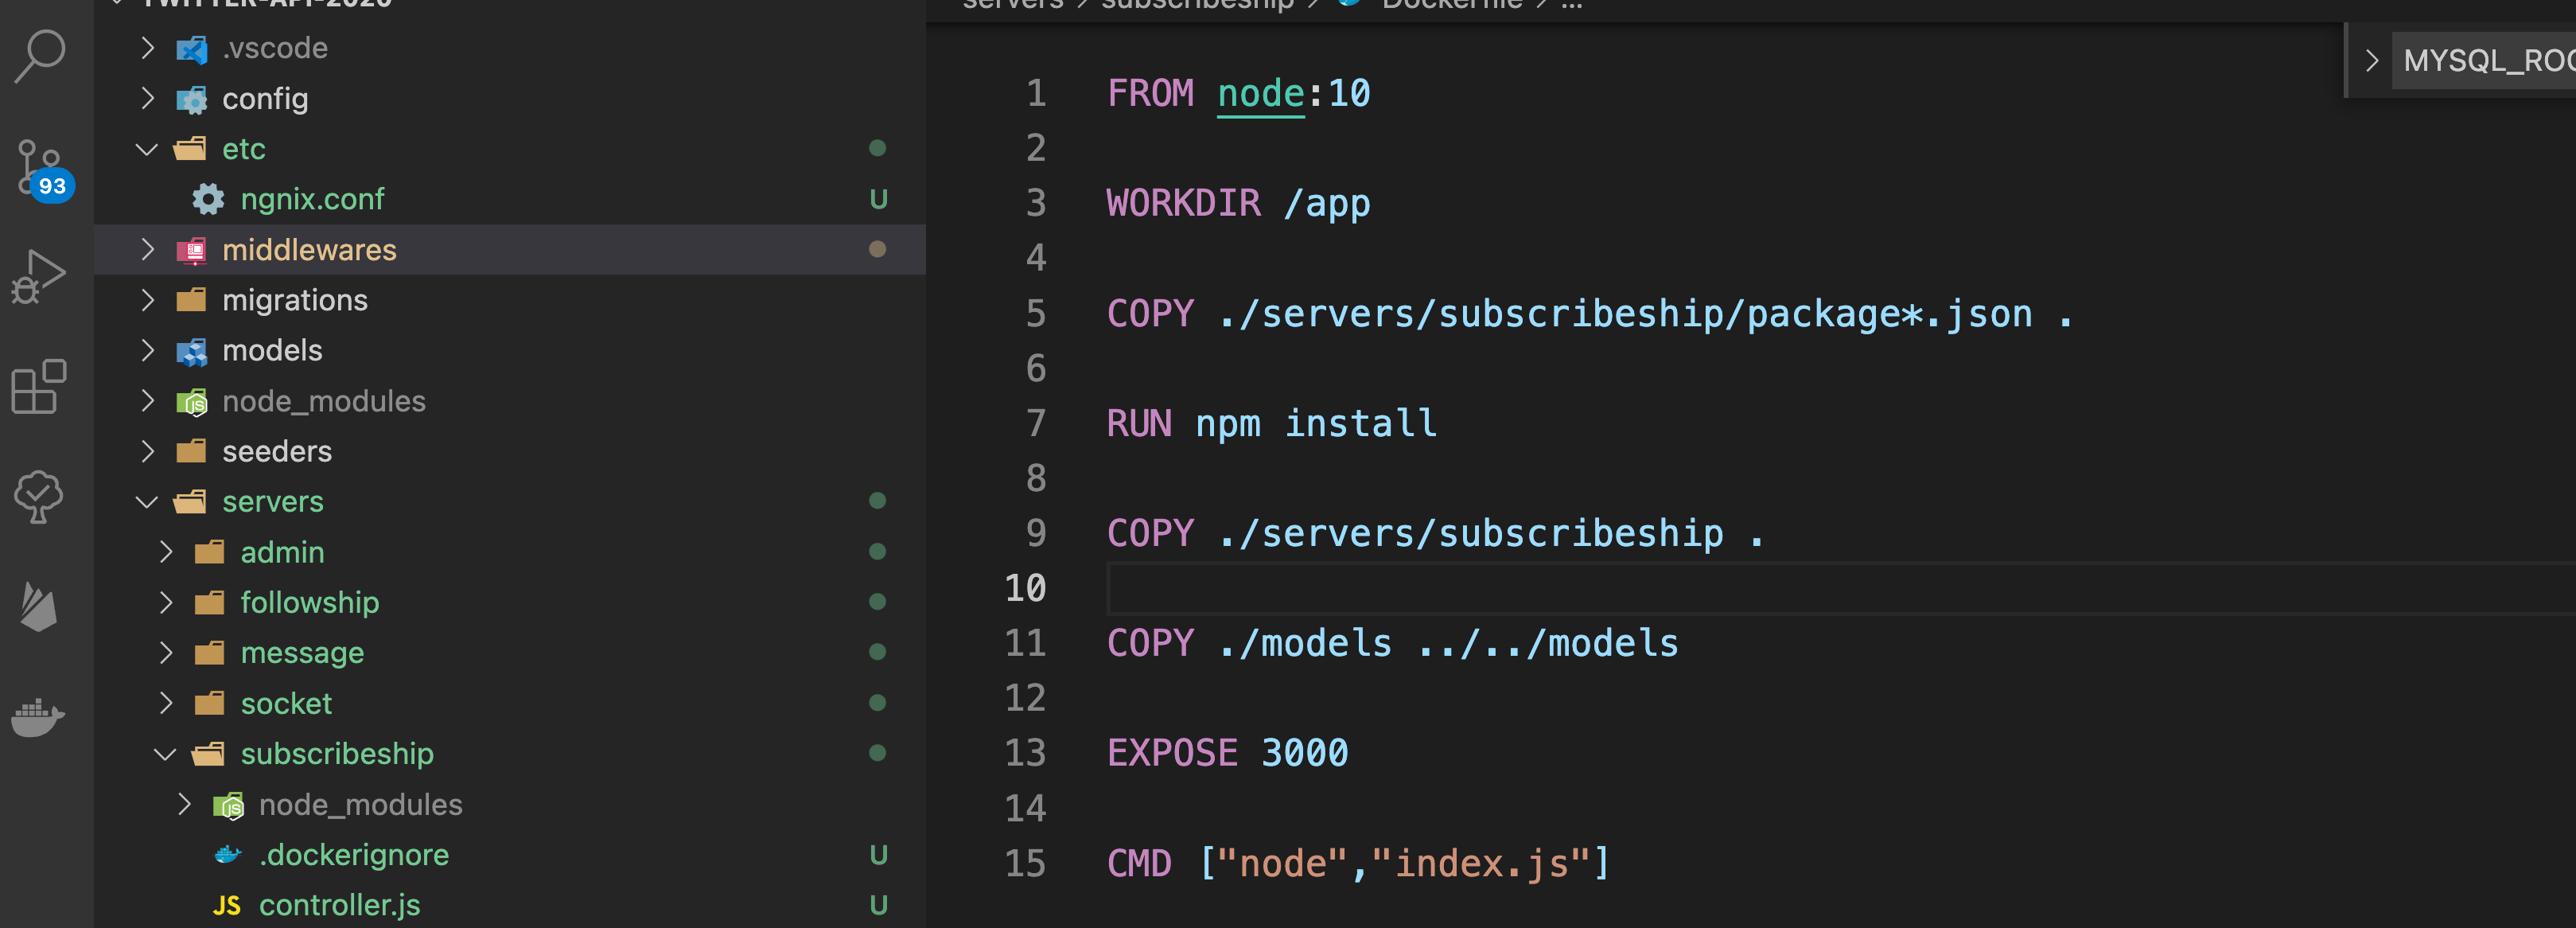2576x928 pixels.
Task: Select the models folder row
Action: click(x=510, y=351)
